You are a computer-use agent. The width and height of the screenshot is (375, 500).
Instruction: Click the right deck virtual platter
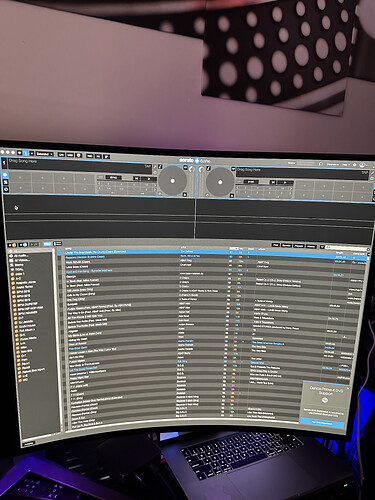[x=220, y=182]
